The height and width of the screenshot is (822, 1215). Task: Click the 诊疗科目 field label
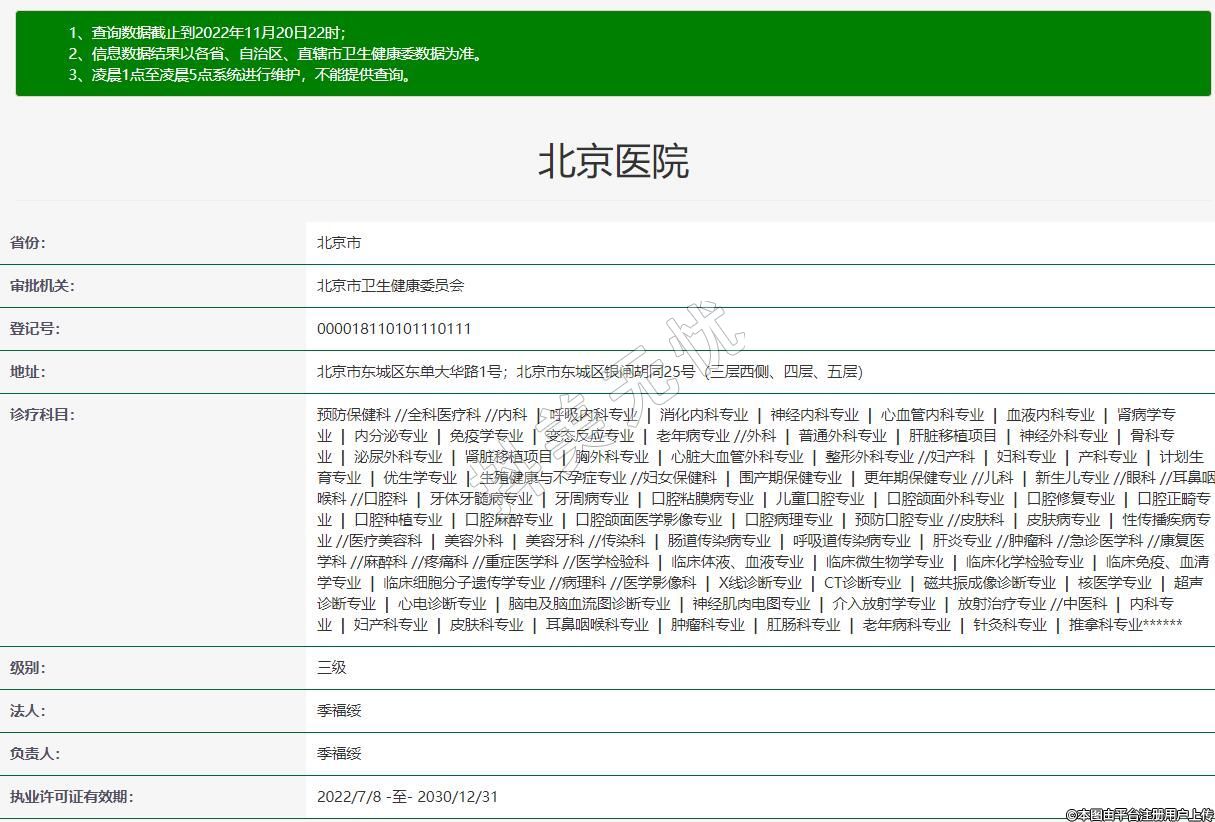42,415
